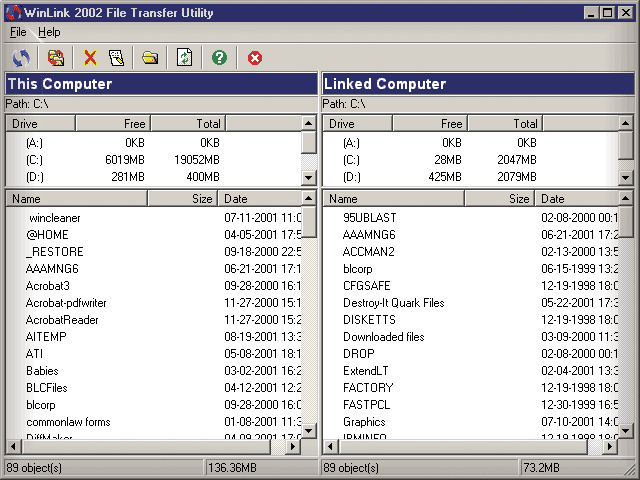Select the FASTPCL folder
Viewport: 640px width, 480px height.
tap(367, 405)
